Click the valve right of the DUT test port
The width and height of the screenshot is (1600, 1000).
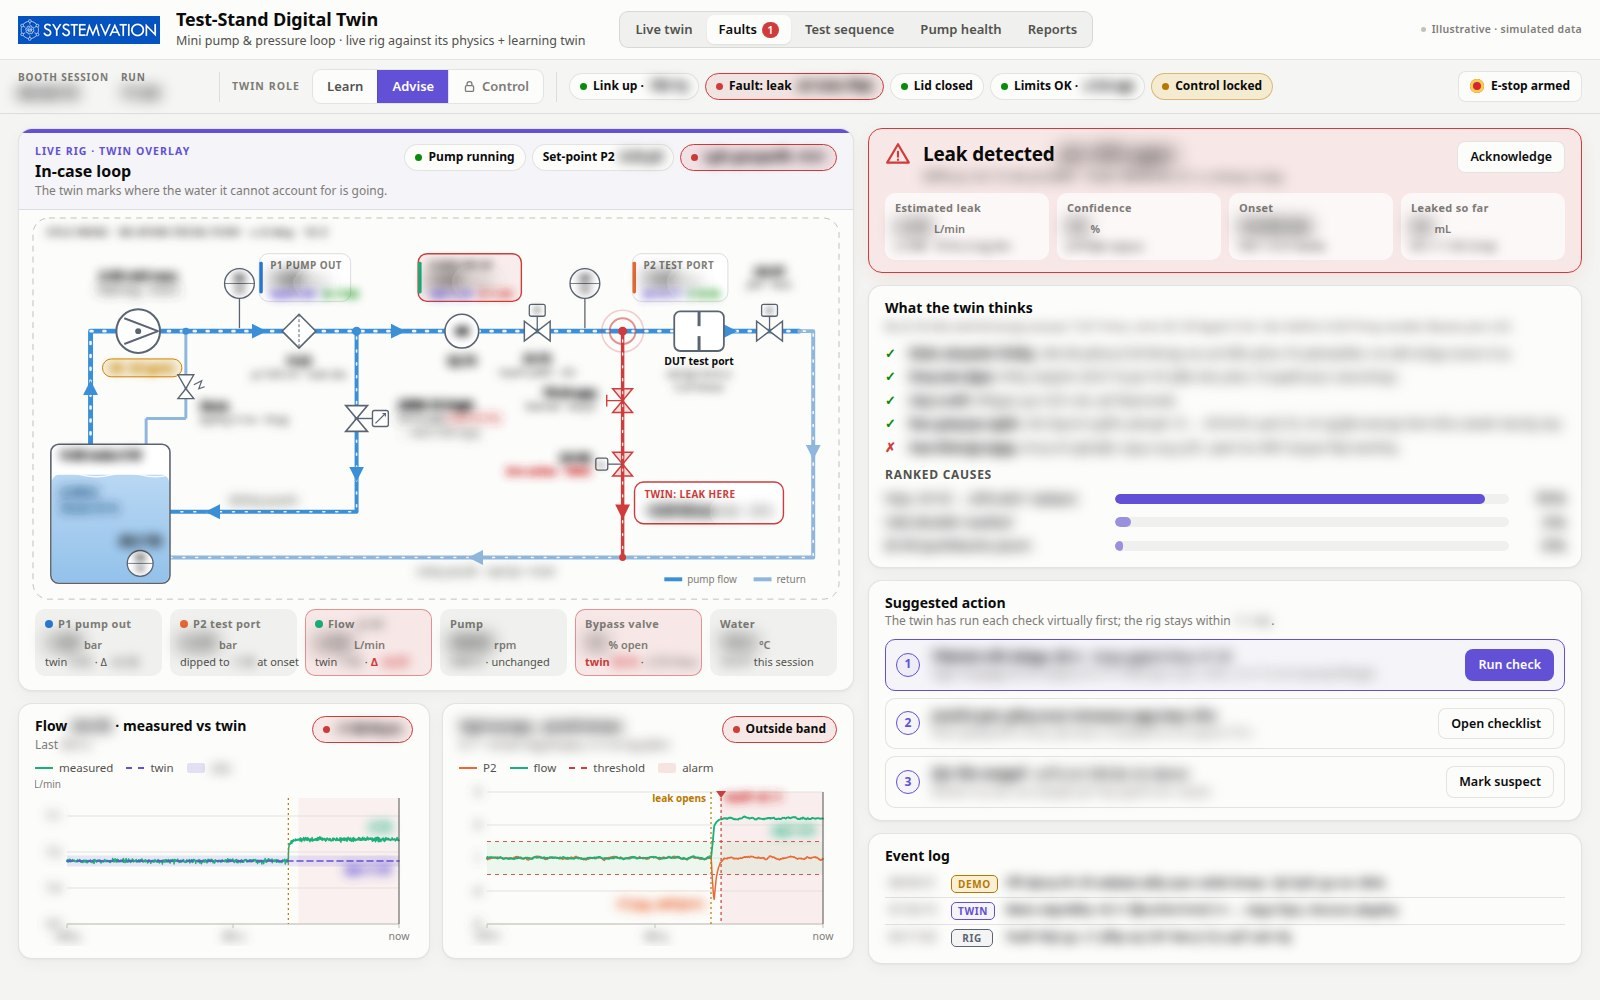(769, 324)
